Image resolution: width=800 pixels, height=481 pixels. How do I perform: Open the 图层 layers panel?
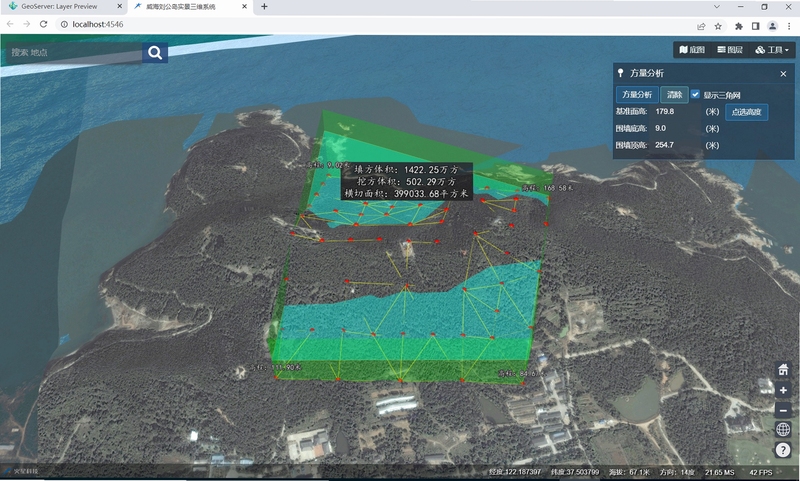(x=730, y=49)
